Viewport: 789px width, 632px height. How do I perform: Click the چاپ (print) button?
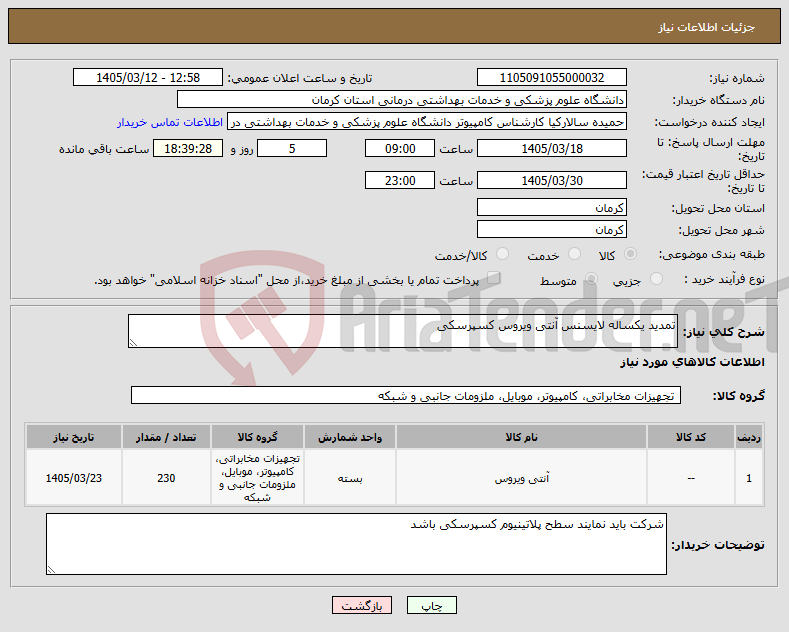[x=432, y=605]
